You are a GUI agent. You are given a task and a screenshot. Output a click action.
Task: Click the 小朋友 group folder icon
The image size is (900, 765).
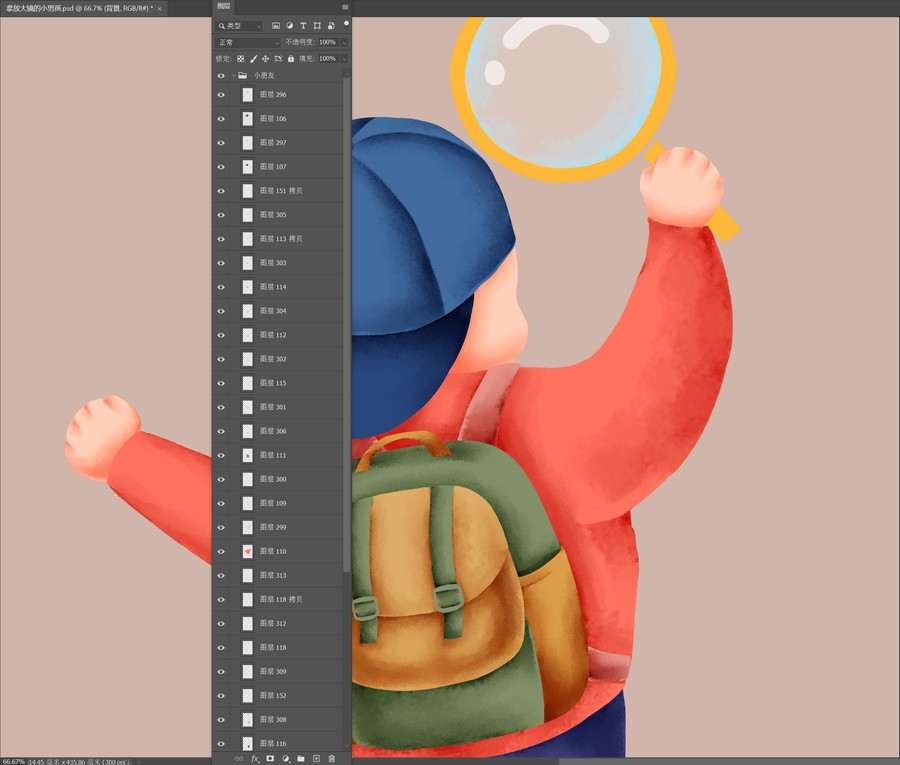[x=243, y=75]
